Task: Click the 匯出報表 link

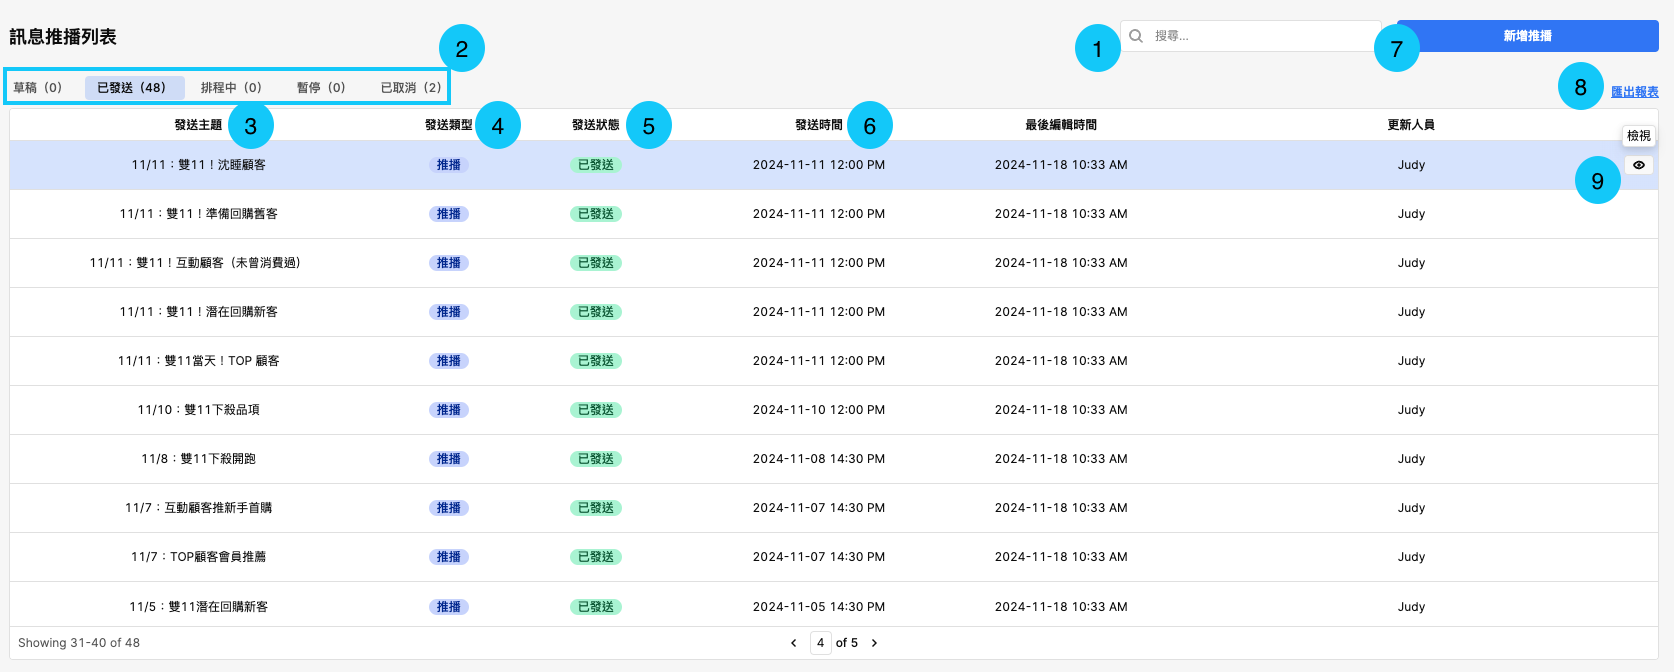Action: (x=1634, y=92)
